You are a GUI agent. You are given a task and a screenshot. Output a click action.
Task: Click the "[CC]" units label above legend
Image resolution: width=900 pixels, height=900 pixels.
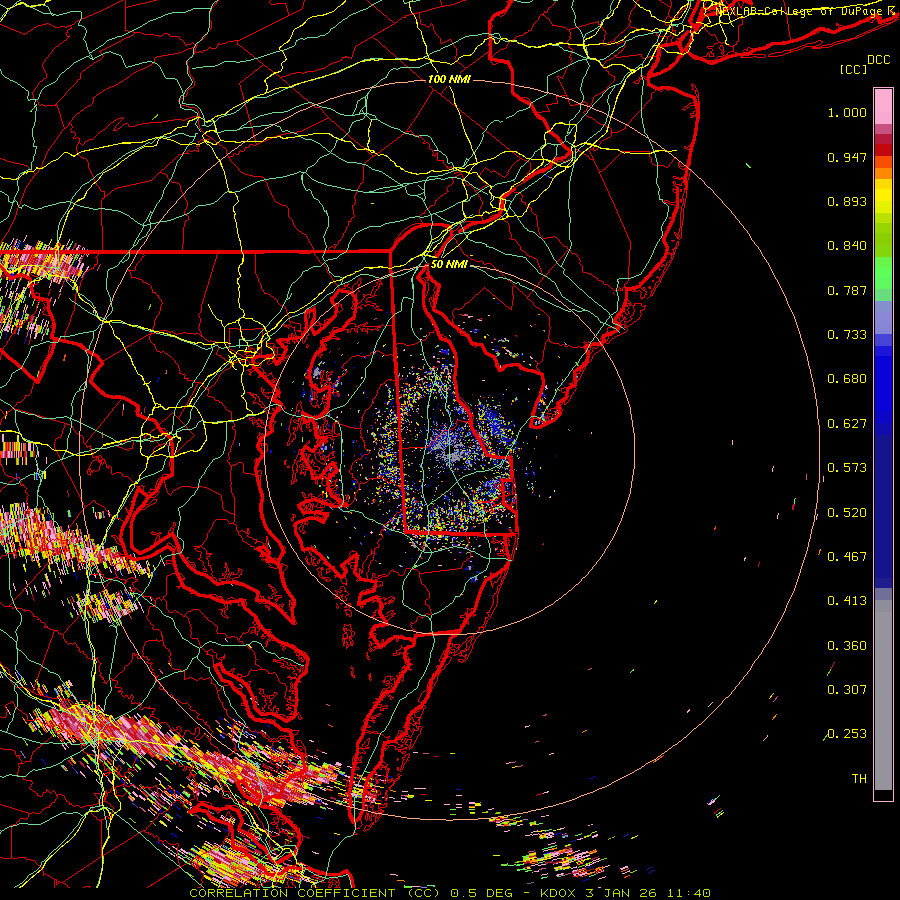click(x=854, y=69)
